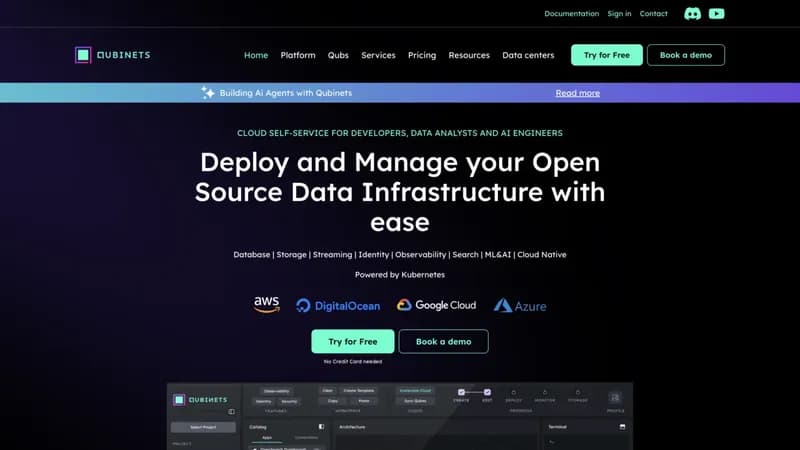
Task: Click the dashboard preview image
Action: tap(399, 416)
